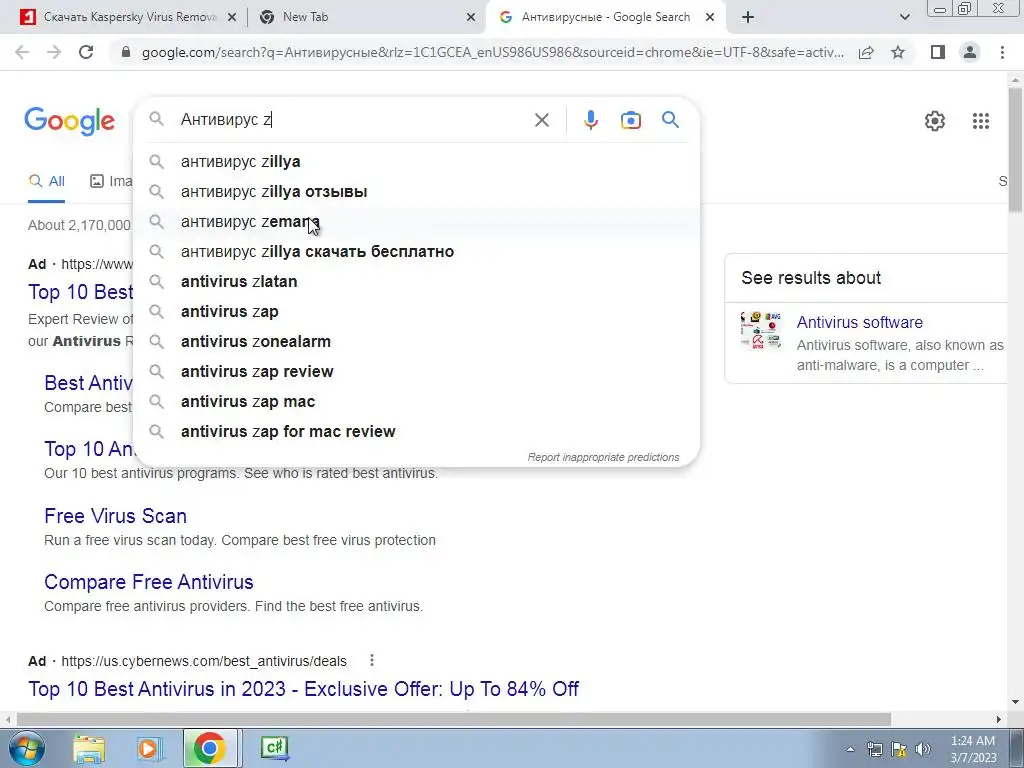This screenshot has height=768, width=1024.
Task: Click the Antivirus software thumbnail image
Action: click(761, 330)
